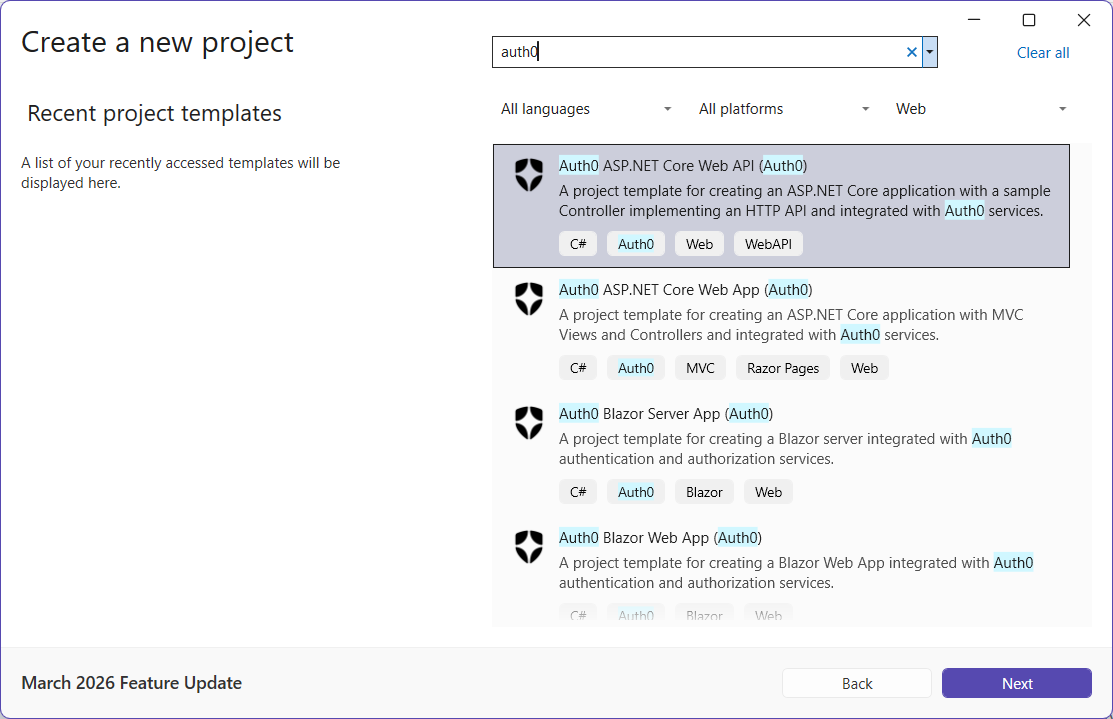This screenshot has height=719, width=1113.
Task: Click the Web tag on the ASP.NET Core Web App template
Action: [865, 368]
